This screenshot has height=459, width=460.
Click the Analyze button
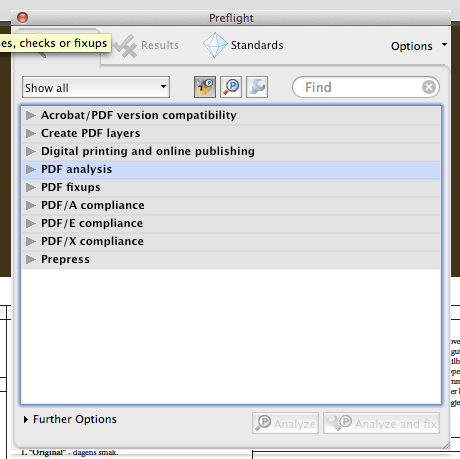(285, 423)
